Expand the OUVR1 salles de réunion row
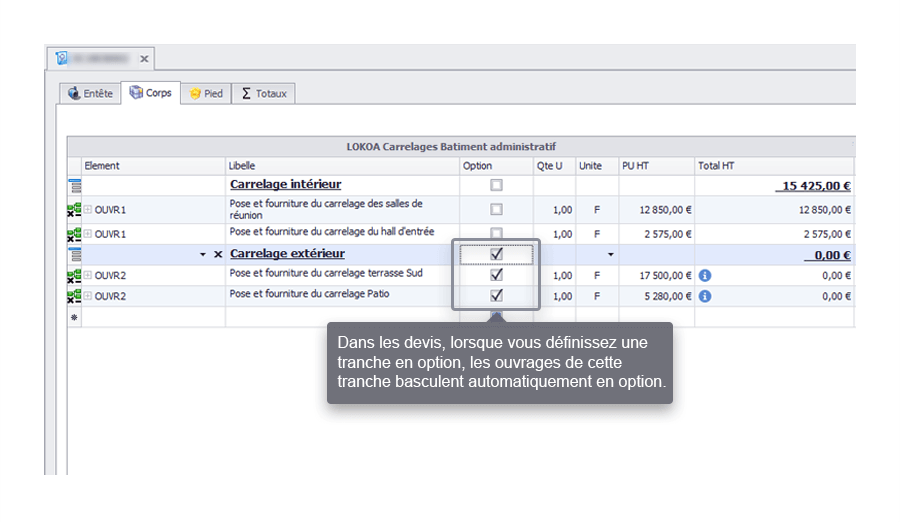The height and width of the screenshot is (522, 900). click(x=88, y=210)
